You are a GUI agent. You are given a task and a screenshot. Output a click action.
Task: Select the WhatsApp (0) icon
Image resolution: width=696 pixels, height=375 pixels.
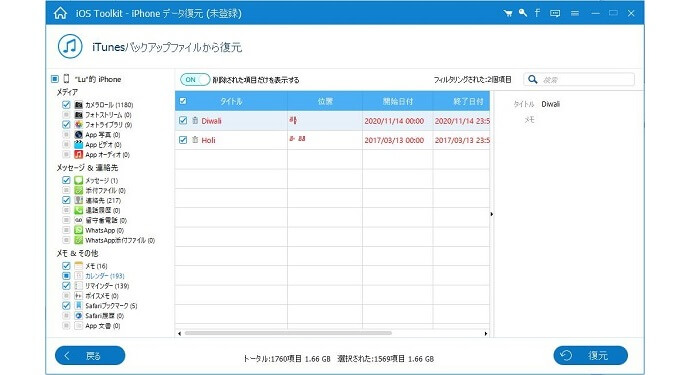(x=79, y=230)
